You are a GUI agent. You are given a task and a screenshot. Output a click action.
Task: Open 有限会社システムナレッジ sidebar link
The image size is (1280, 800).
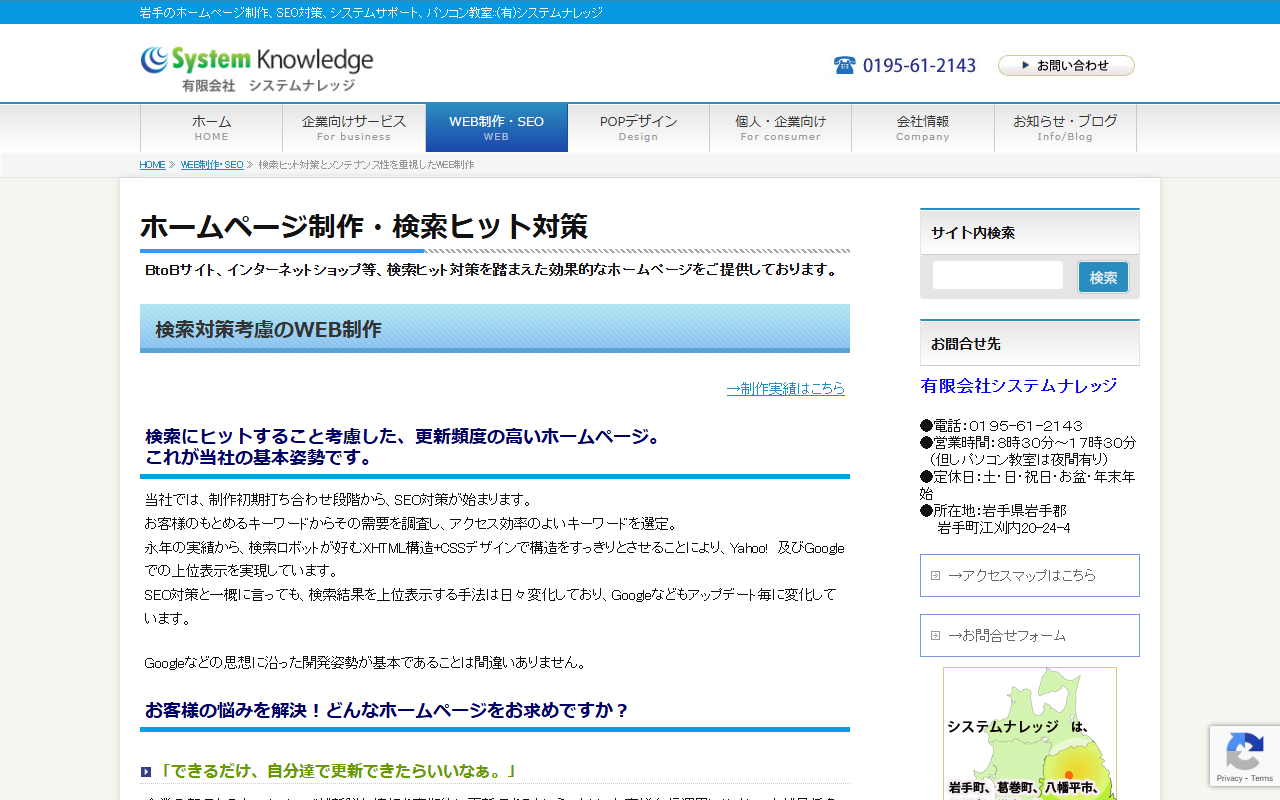click(1018, 385)
